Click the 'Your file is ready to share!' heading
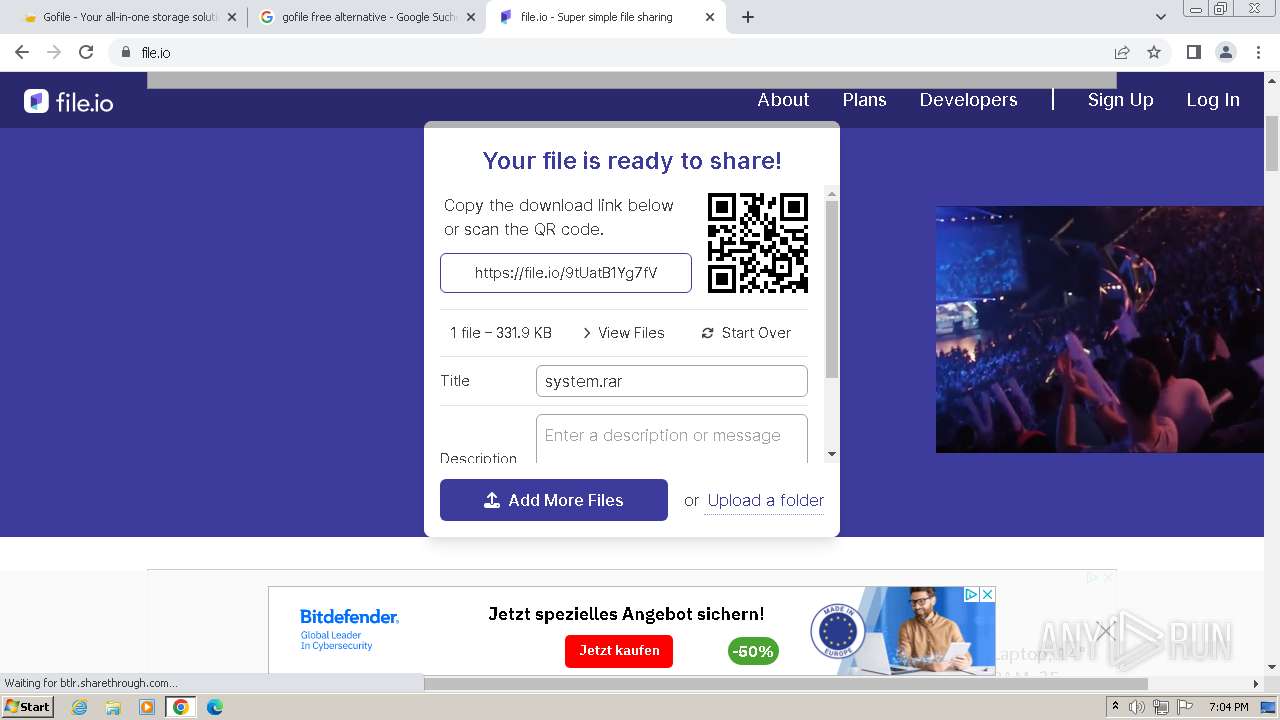This screenshot has height=720, width=1280. pos(632,161)
